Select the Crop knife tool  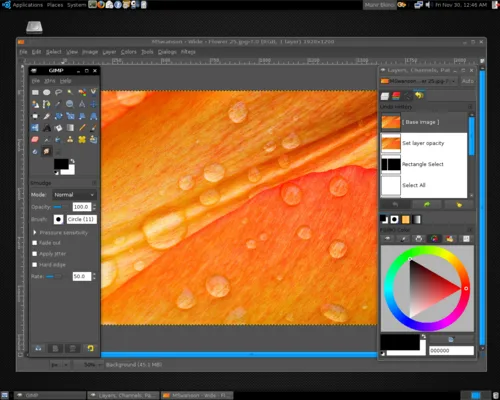point(47,116)
